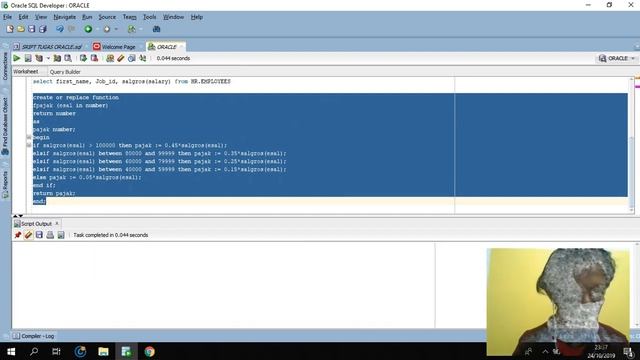640x360 pixels.
Task: Open the Help menu
Action: click(197, 17)
